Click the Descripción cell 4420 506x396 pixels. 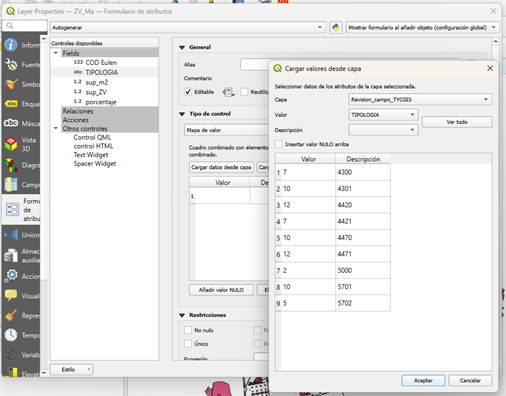coord(363,205)
